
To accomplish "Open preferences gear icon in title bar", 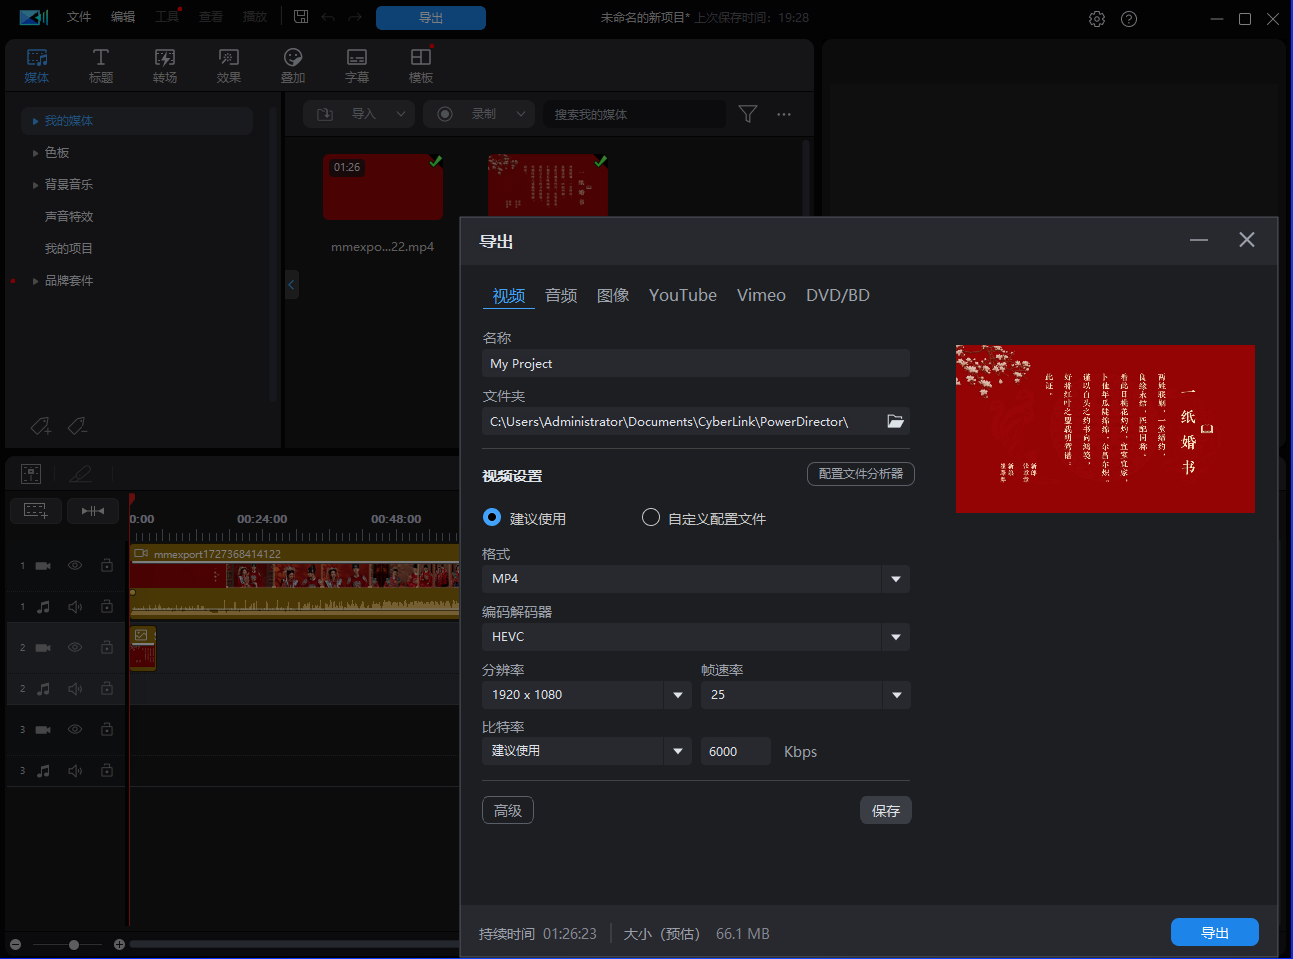I will (x=1097, y=19).
